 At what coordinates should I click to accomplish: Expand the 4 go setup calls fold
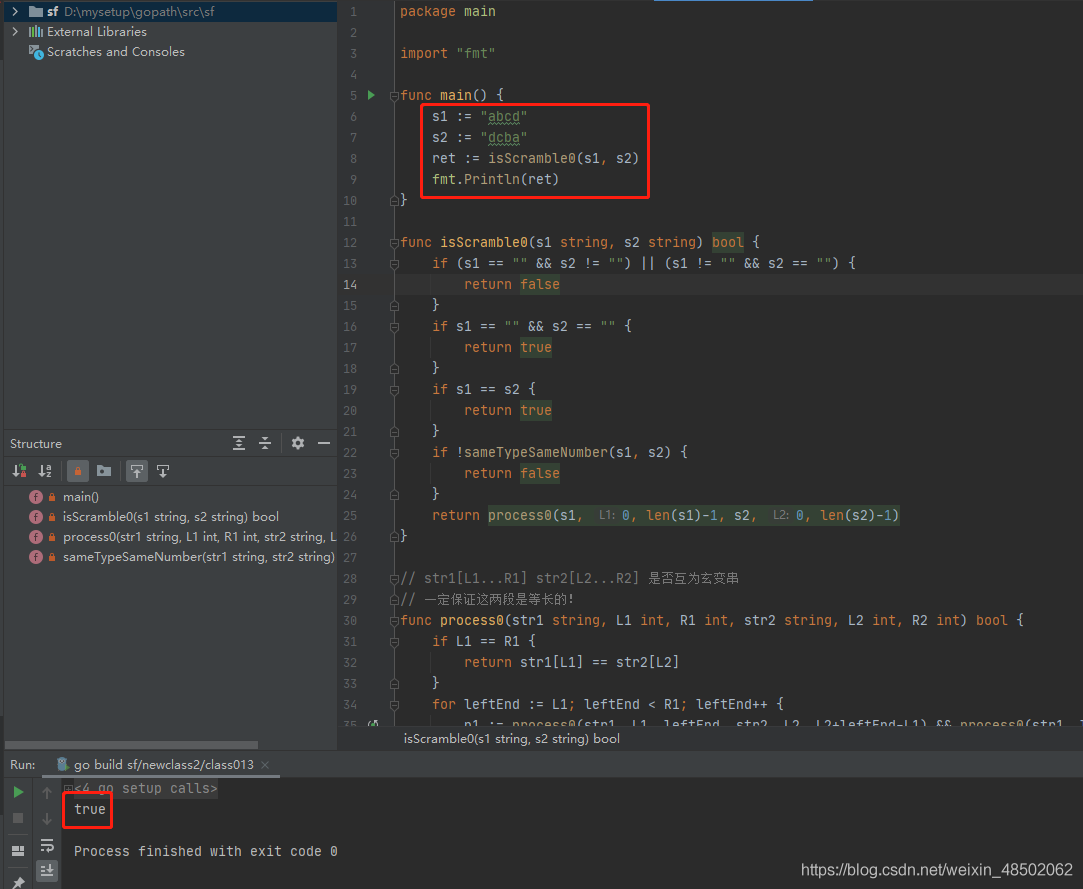[x=68, y=788]
